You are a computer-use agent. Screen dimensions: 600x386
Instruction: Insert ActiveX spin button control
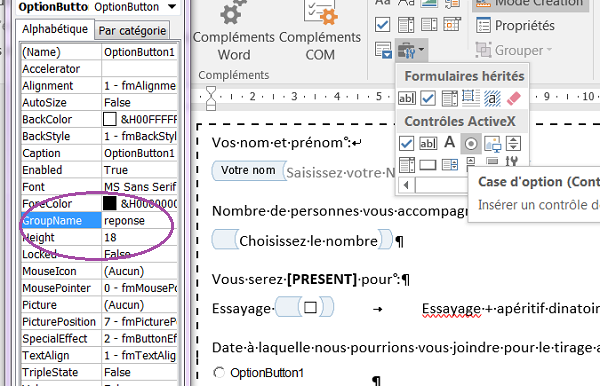point(514,144)
